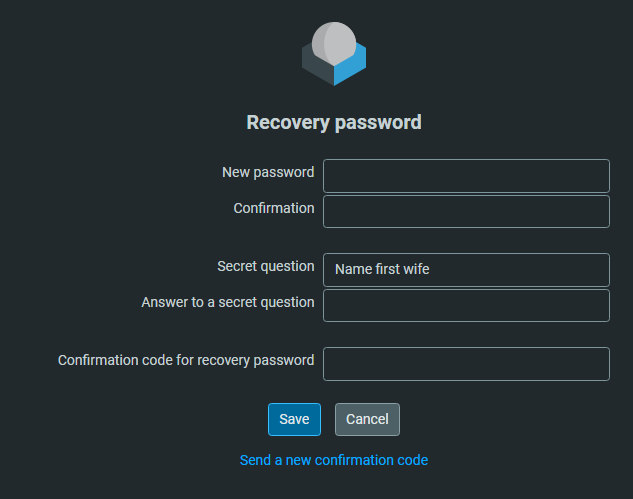Cancel the password recovery
The image size is (633, 499).
coord(367,419)
